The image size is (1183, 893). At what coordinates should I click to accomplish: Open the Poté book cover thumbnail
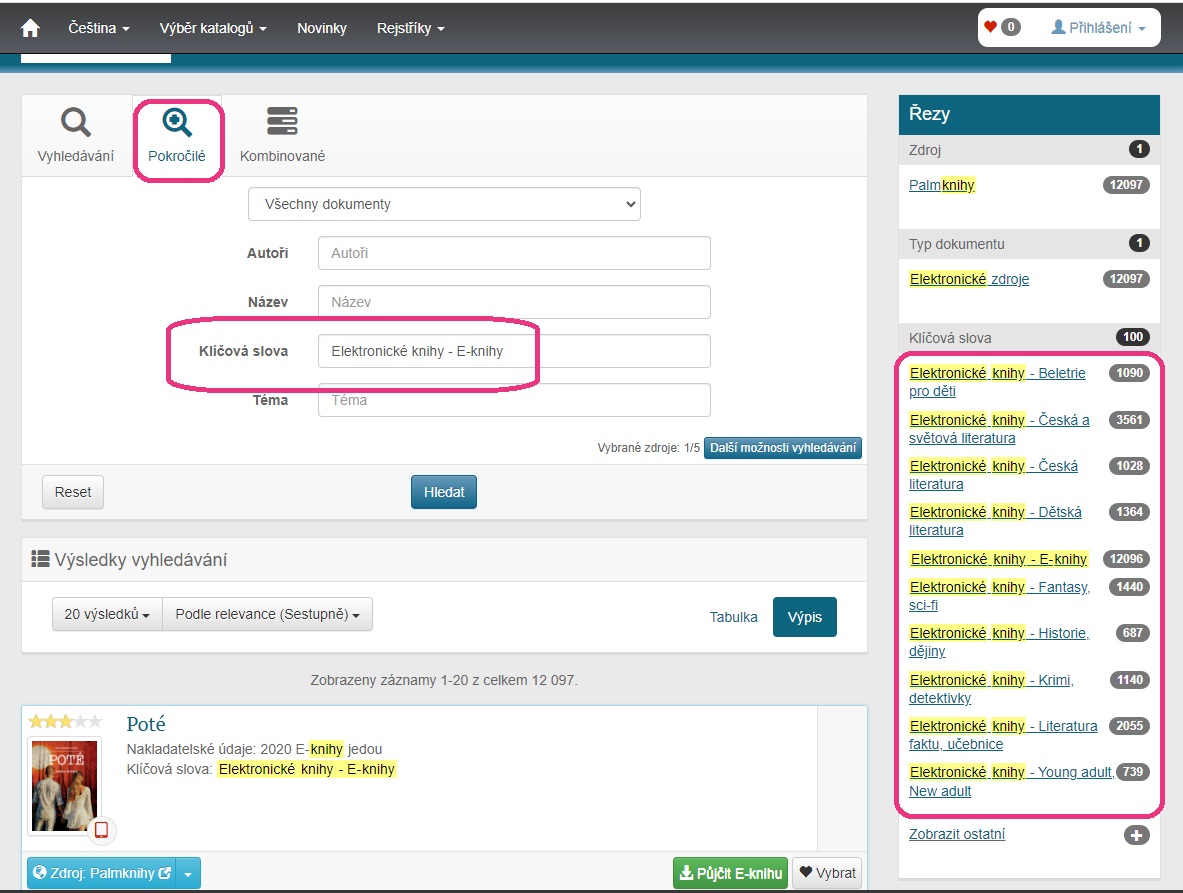pos(64,785)
